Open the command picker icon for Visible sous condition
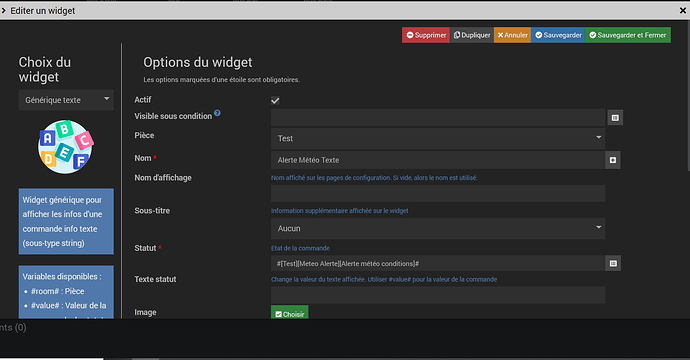 615,118
